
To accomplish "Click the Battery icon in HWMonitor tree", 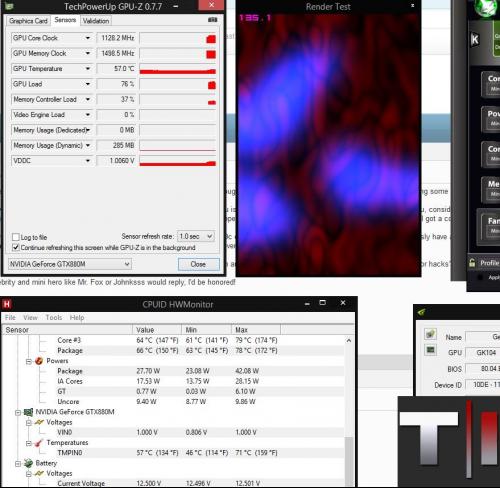I will tap(28, 463).
